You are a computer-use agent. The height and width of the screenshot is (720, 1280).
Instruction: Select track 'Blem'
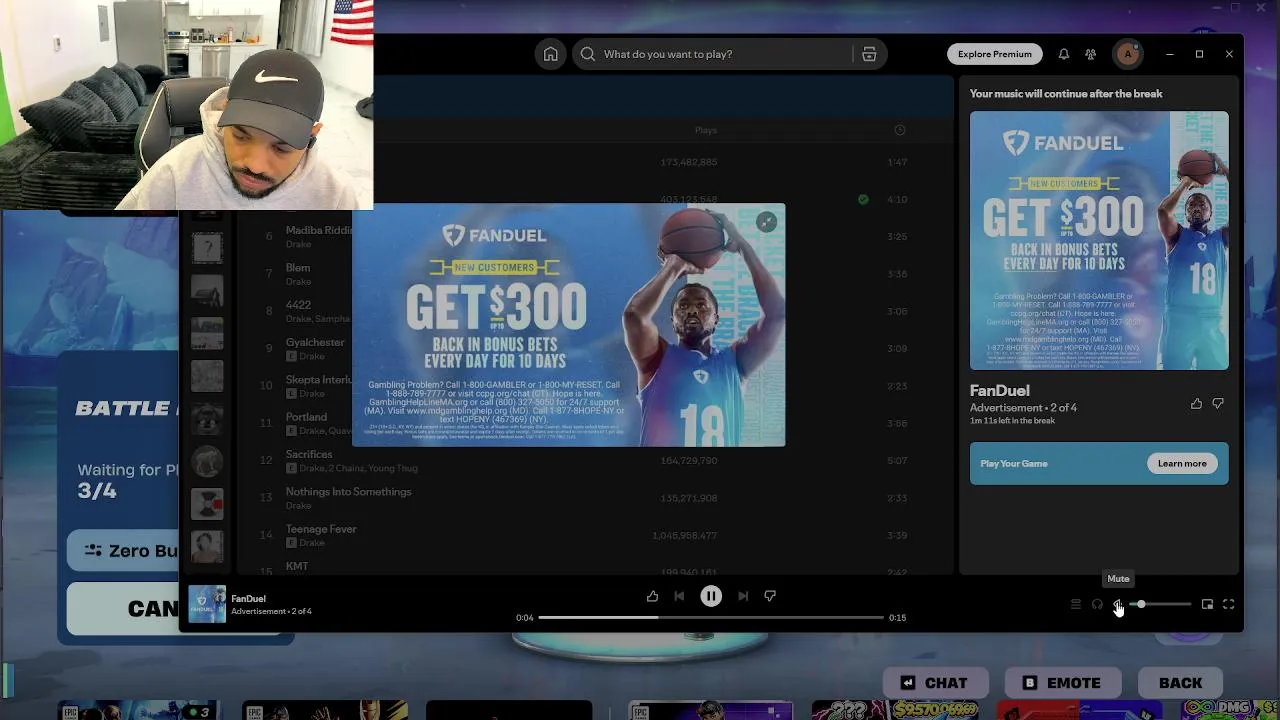coord(298,267)
